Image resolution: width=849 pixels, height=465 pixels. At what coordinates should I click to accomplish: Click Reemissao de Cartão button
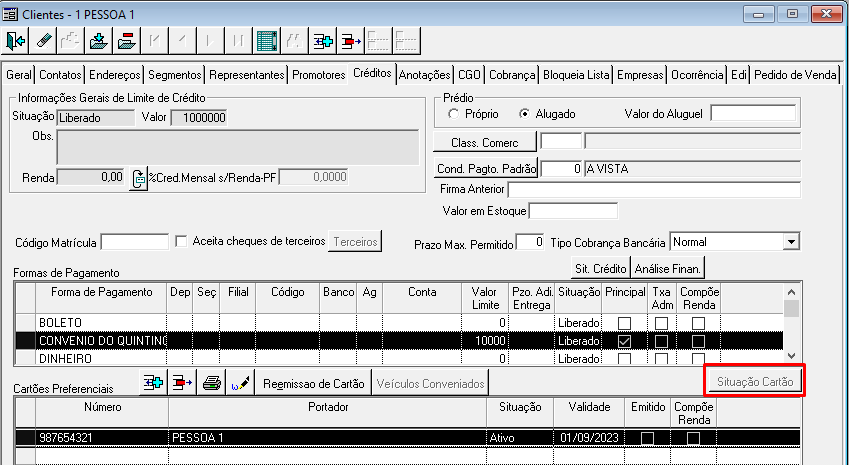click(x=314, y=383)
